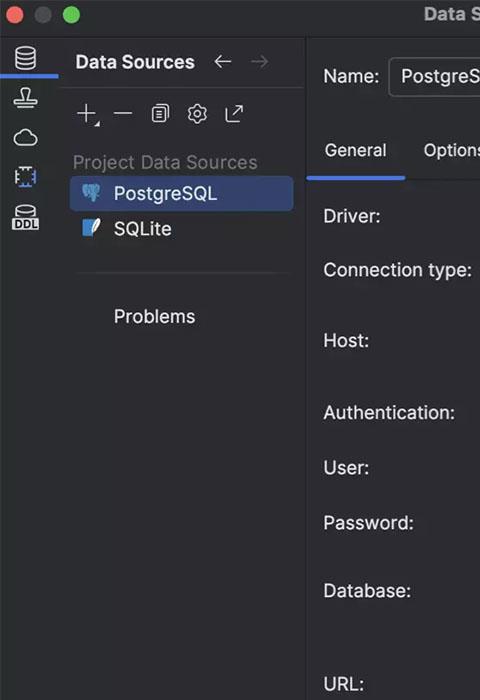The height and width of the screenshot is (700, 480).
Task: Click the PostgreSQL elephant icon
Action: [x=91, y=193]
